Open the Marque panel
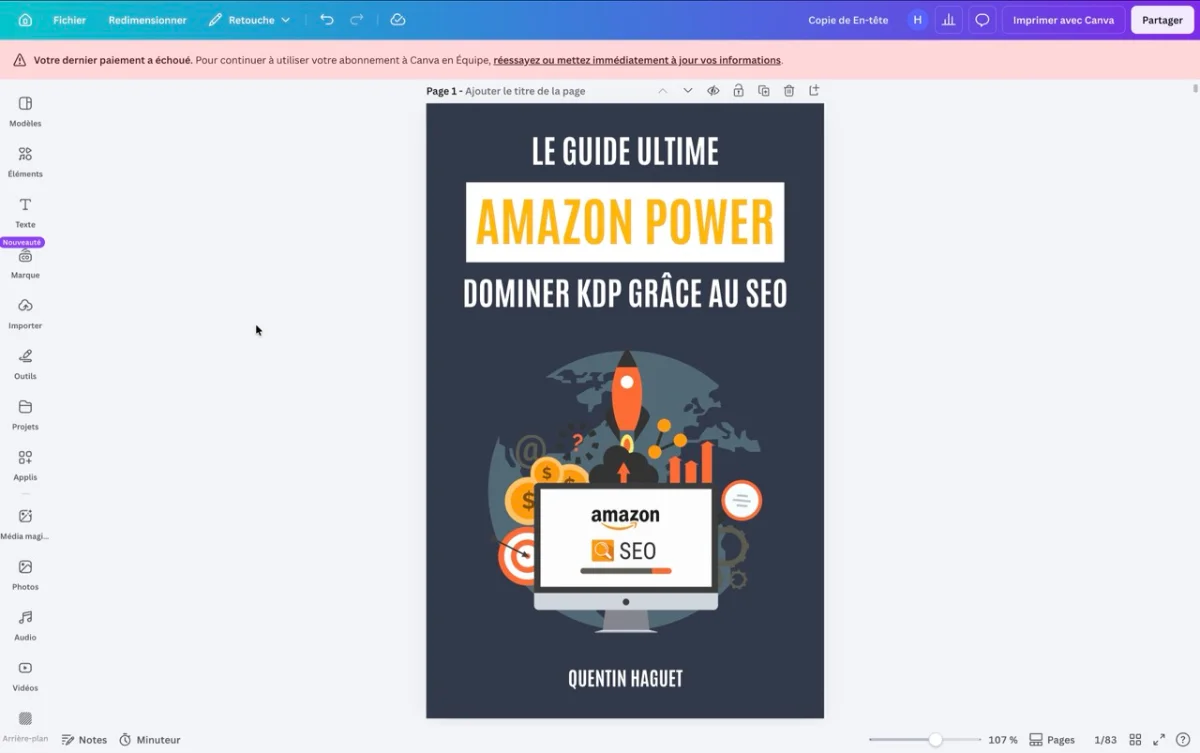This screenshot has height=753, width=1200. tap(25, 264)
